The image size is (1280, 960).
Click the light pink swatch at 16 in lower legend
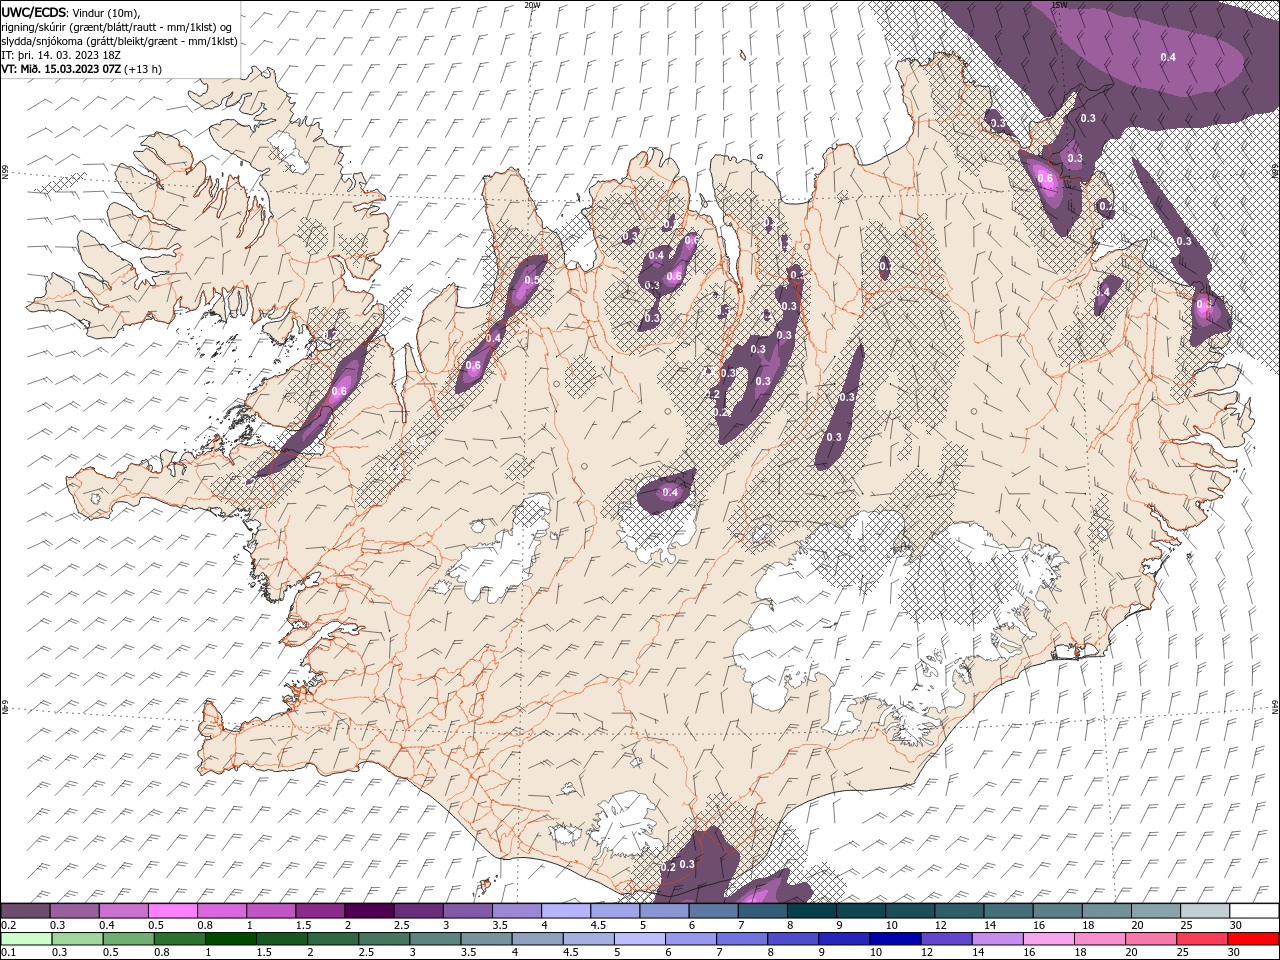tap(1049, 939)
